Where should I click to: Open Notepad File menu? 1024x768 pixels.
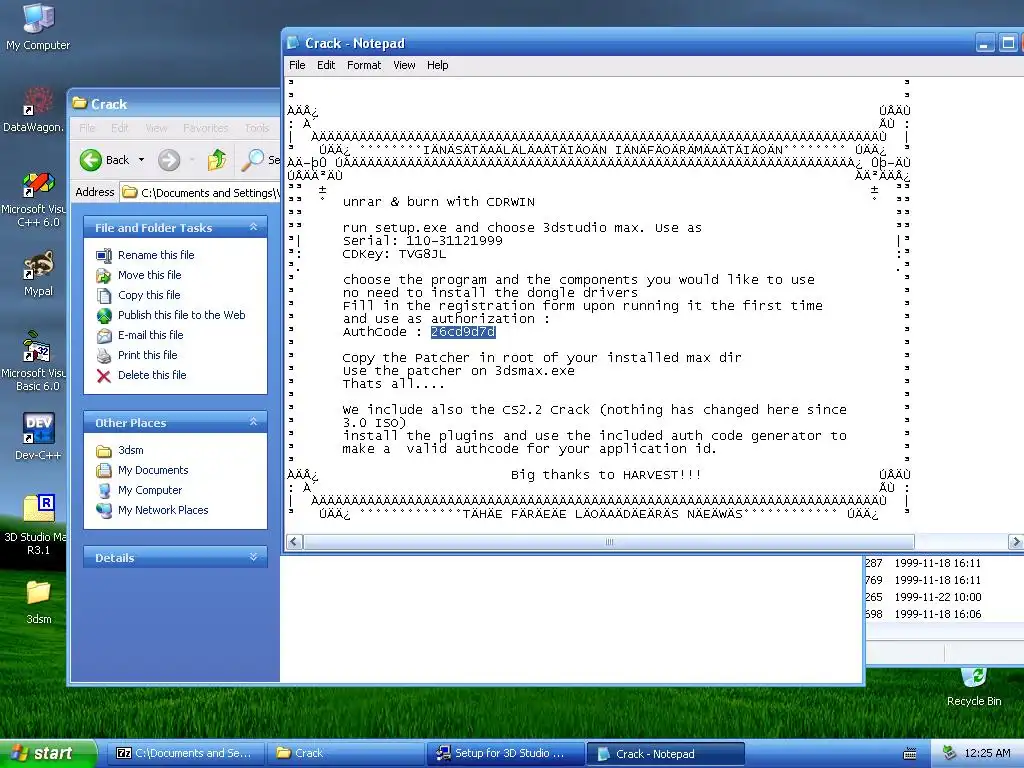[297, 65]
